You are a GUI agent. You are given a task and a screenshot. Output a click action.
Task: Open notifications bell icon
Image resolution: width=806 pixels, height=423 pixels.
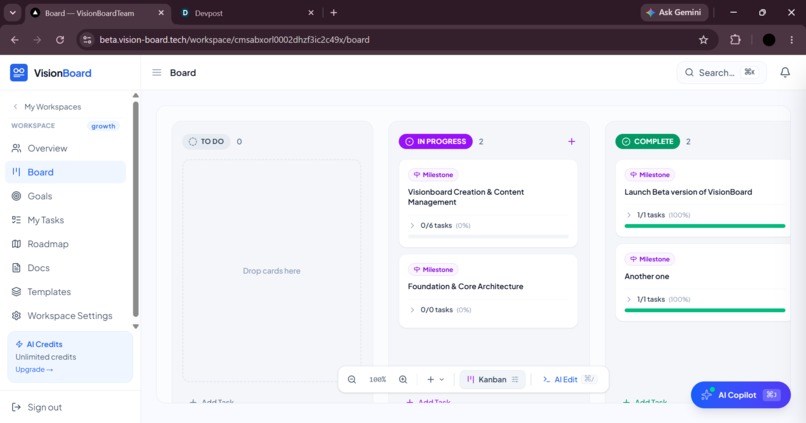(785, 72)
